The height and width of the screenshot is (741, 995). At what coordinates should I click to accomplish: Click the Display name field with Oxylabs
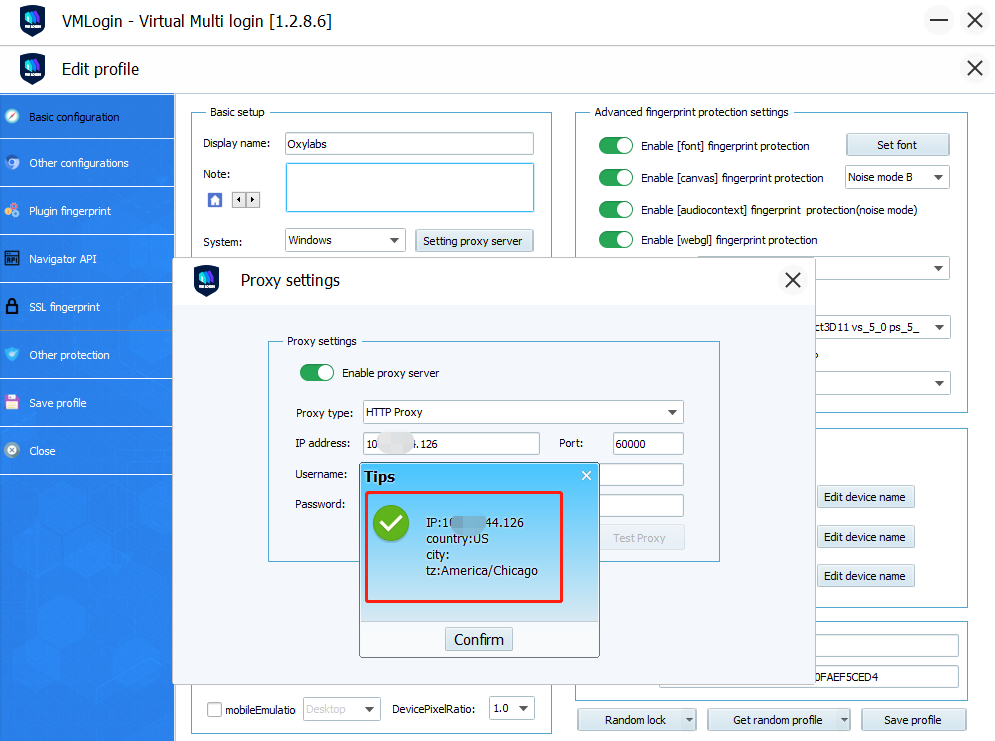click(x=409, y=143)
